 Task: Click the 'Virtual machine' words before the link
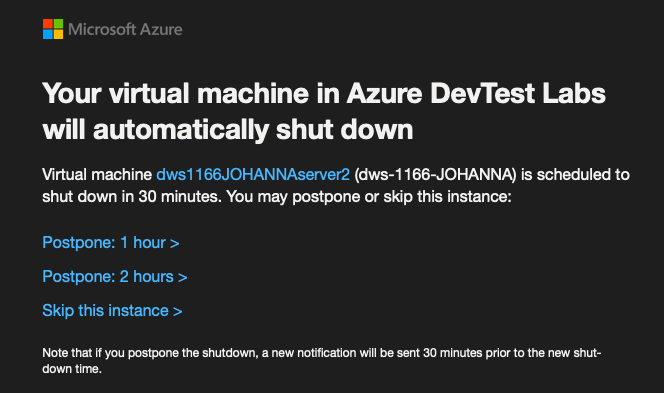click(x=97, y=174)
